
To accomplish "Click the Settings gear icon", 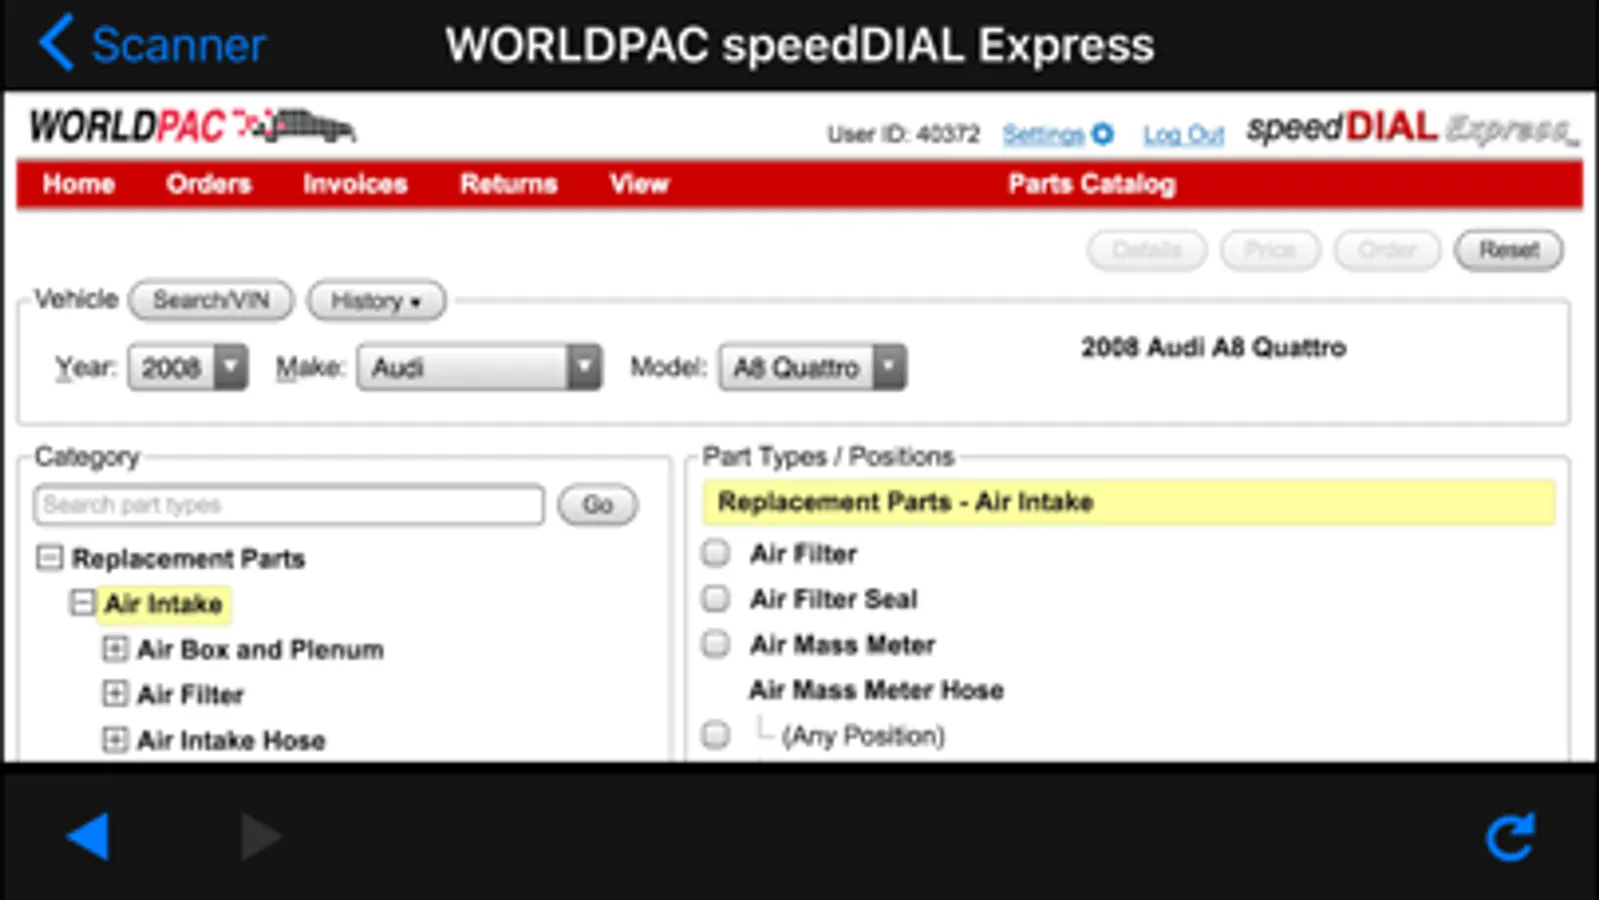I will (1102, 133).
